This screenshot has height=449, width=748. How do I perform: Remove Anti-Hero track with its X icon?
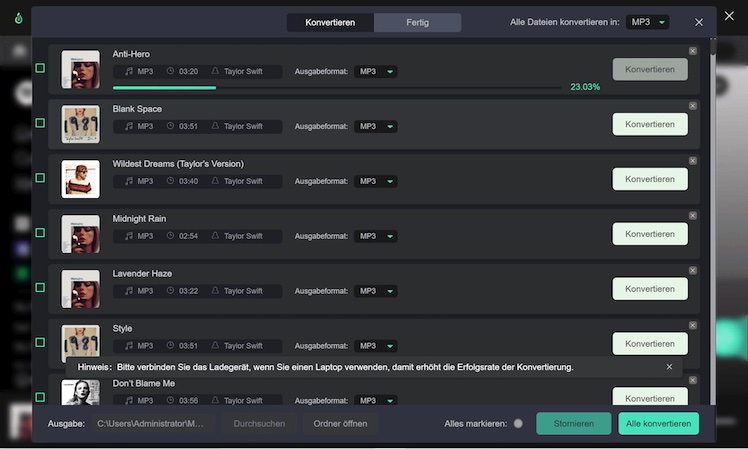(x=693, y=51)
